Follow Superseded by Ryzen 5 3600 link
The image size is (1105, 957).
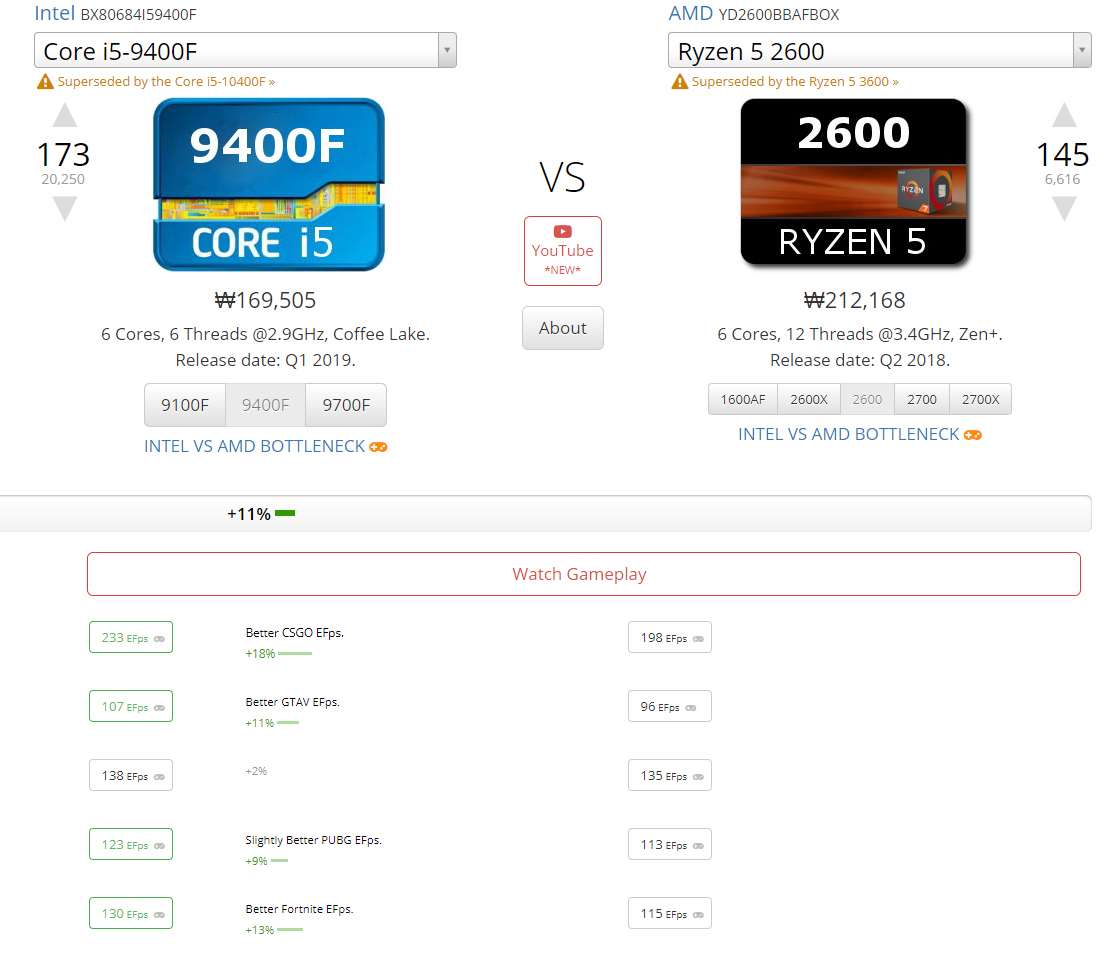(795, 82)
